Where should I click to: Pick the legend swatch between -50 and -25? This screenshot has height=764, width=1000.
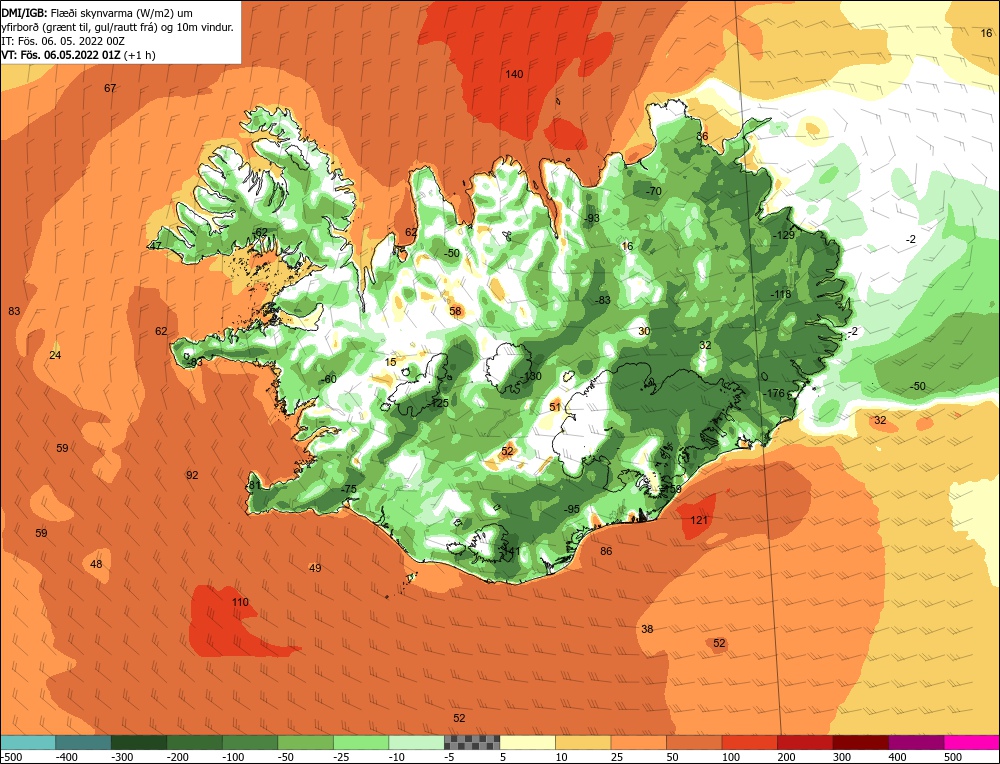[x=305, y=742]
